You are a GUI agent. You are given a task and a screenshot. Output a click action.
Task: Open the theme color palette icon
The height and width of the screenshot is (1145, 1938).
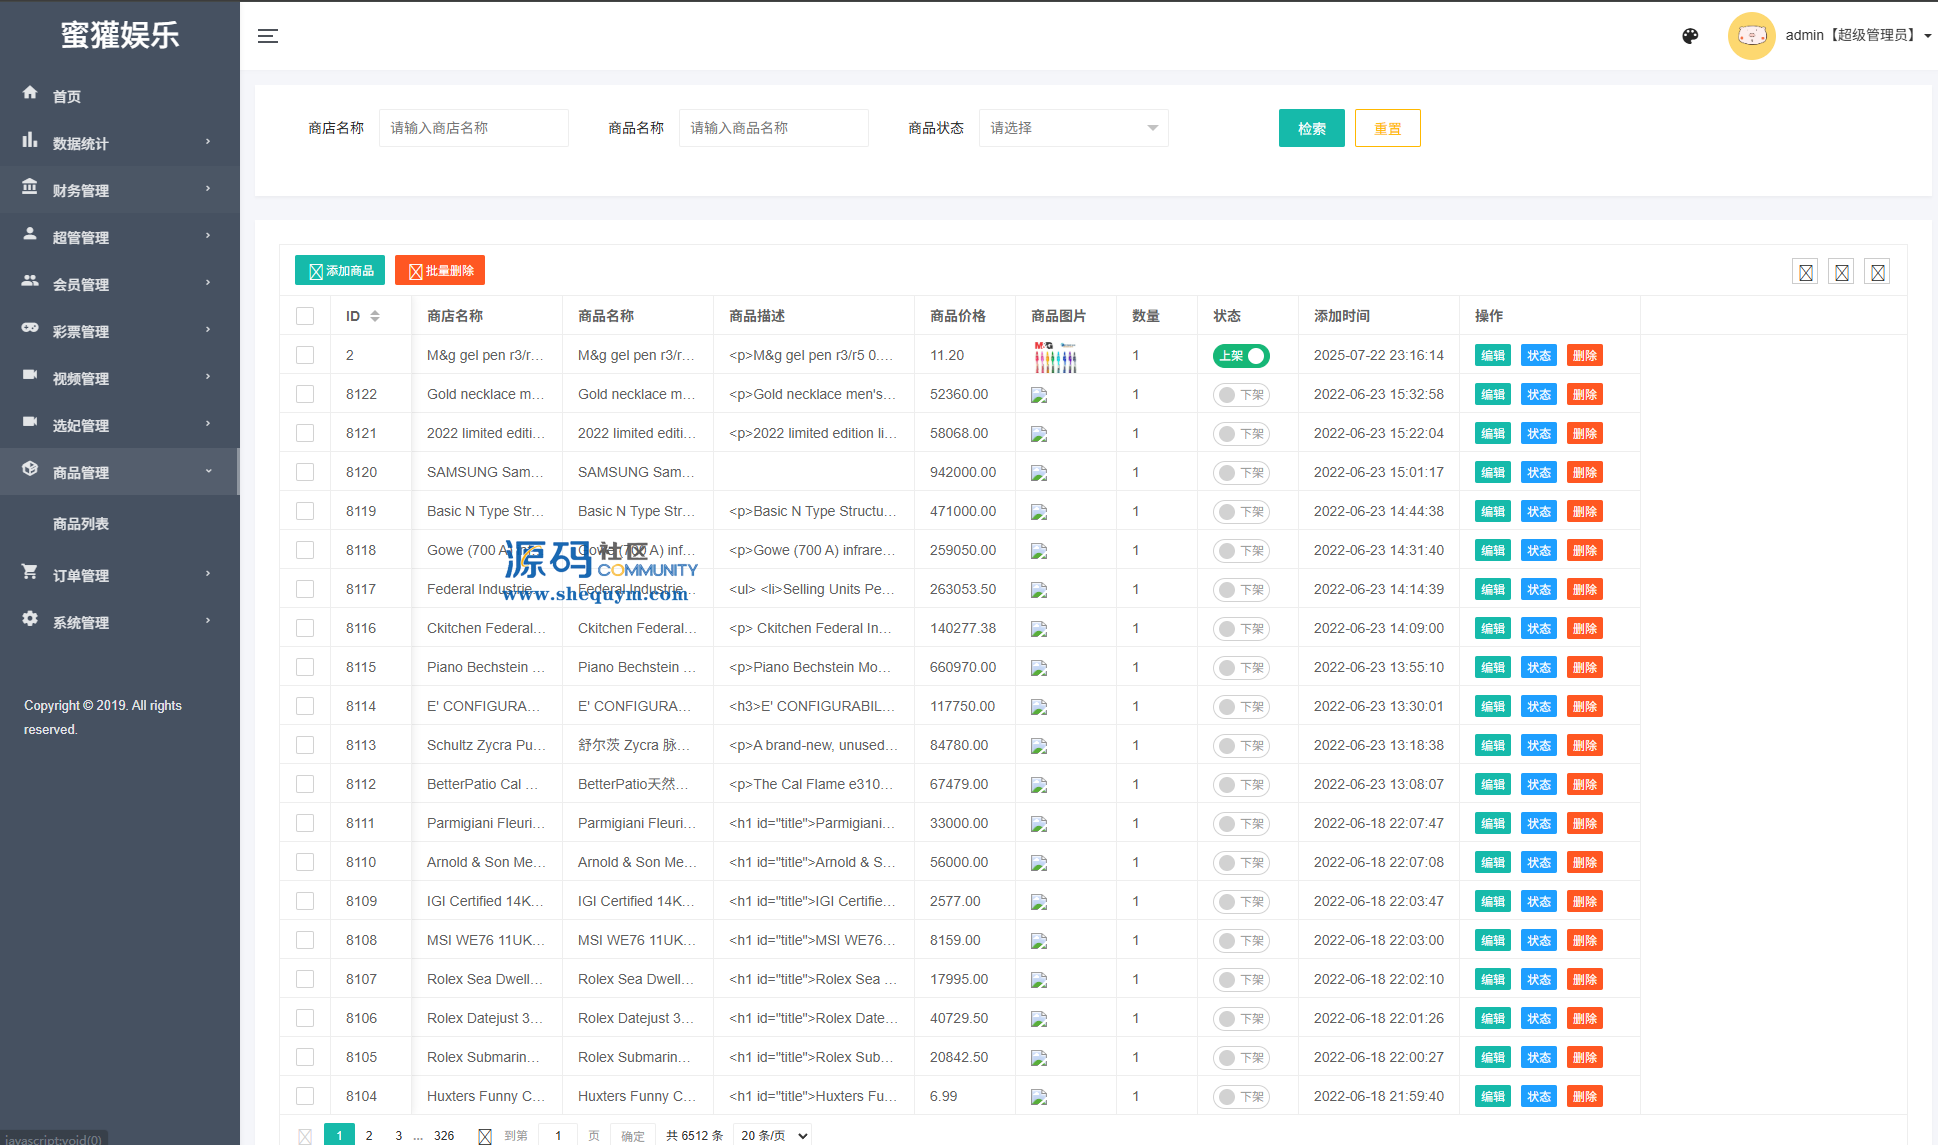click(x=1690, y=36)
